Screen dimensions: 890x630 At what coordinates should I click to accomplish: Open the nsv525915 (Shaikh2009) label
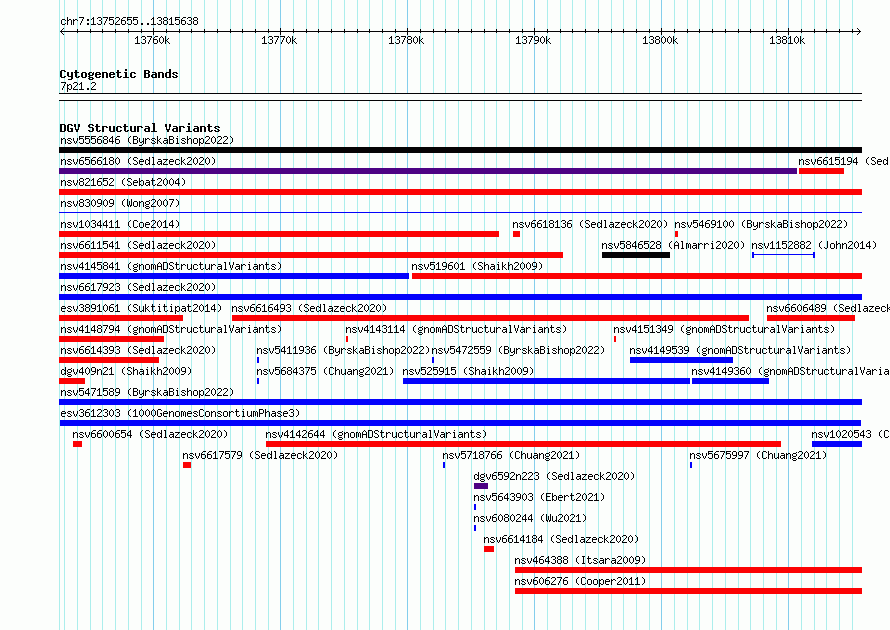[x=468, y=371]
